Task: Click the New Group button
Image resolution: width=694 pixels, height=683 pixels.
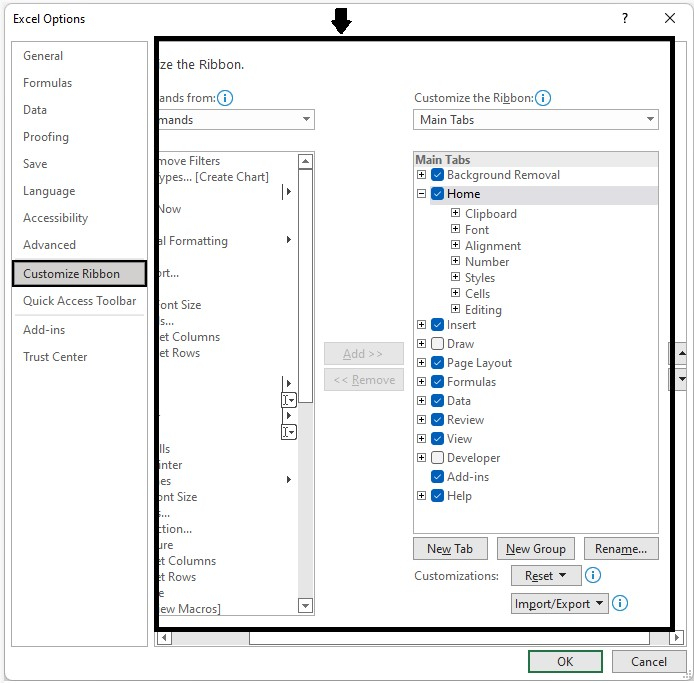Action: coord(536,549)
